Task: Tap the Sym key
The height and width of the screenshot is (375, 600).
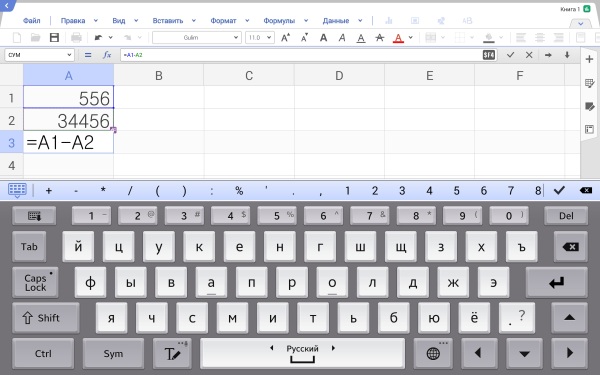Action: tap(113, 353)
